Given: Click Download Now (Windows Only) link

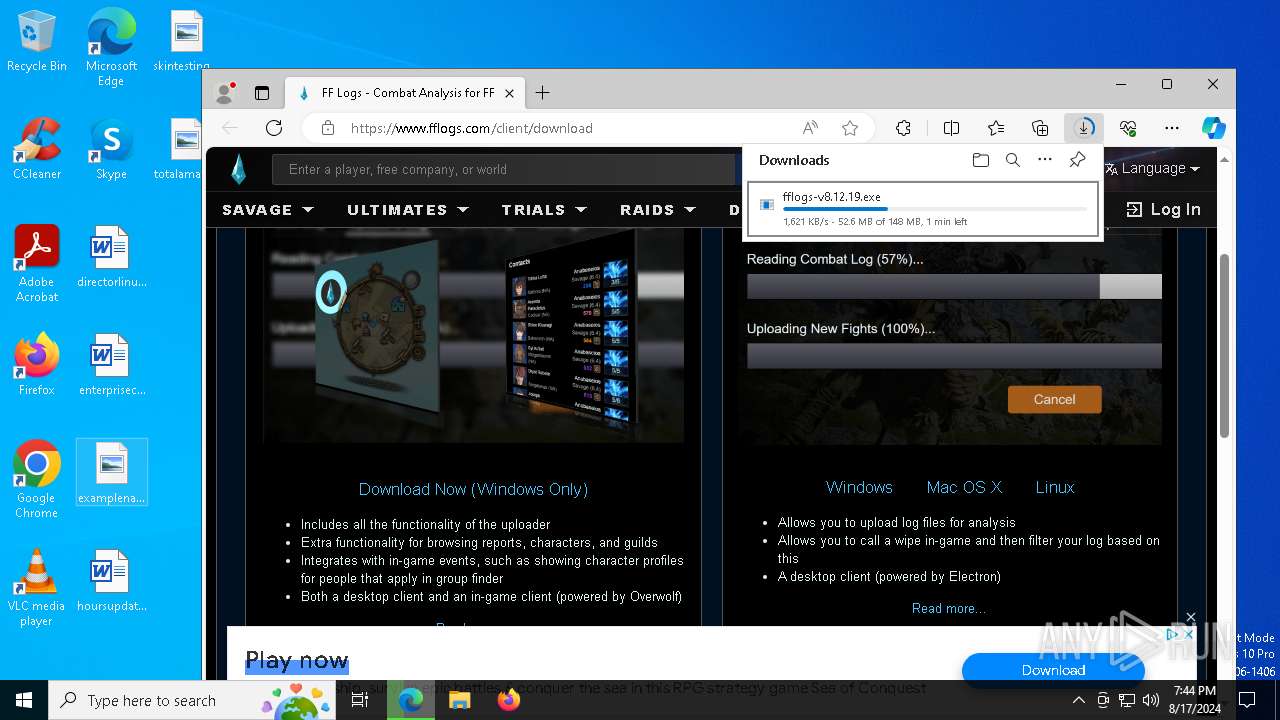Looking at the screenshot, I should coord(473,489).
